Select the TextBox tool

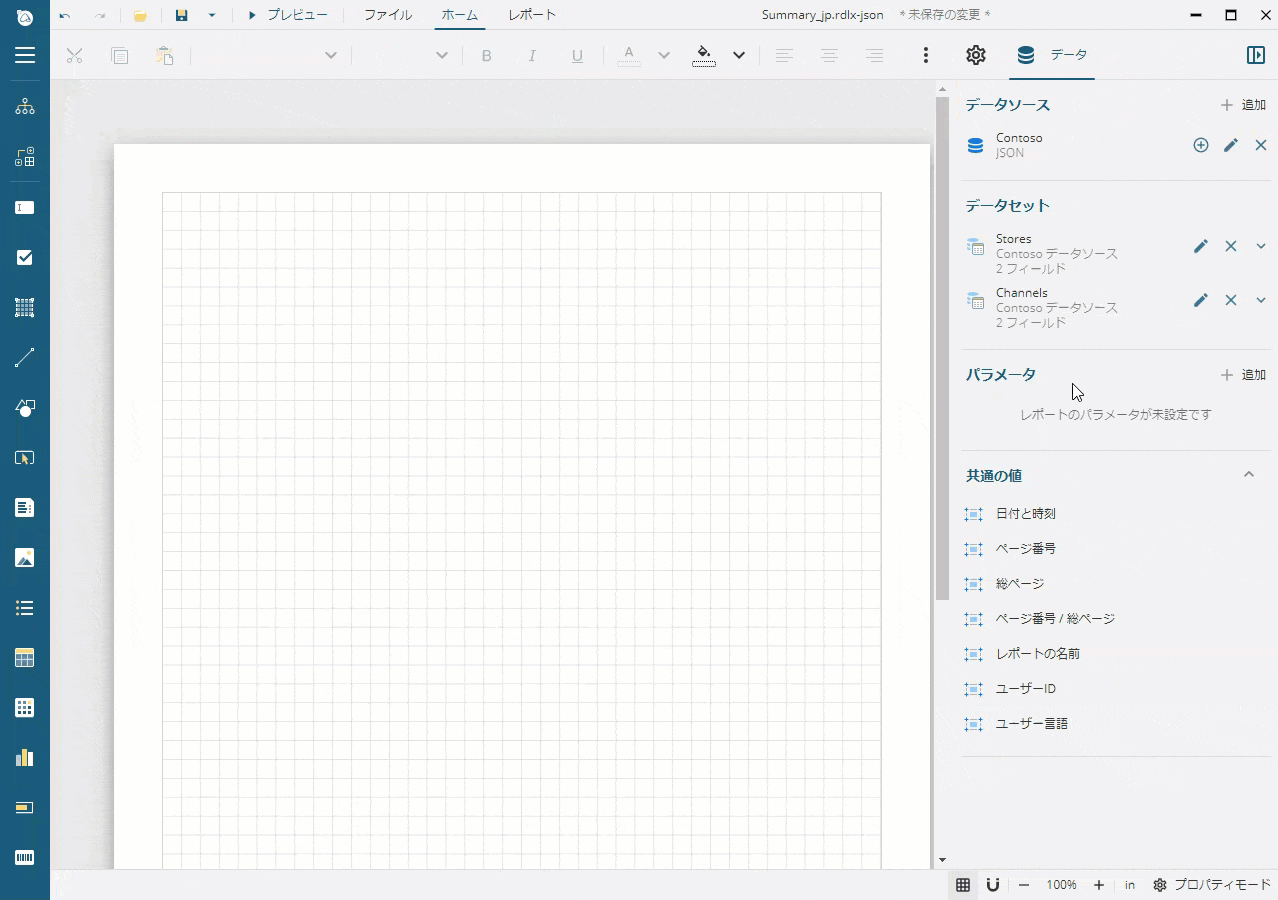24,207
